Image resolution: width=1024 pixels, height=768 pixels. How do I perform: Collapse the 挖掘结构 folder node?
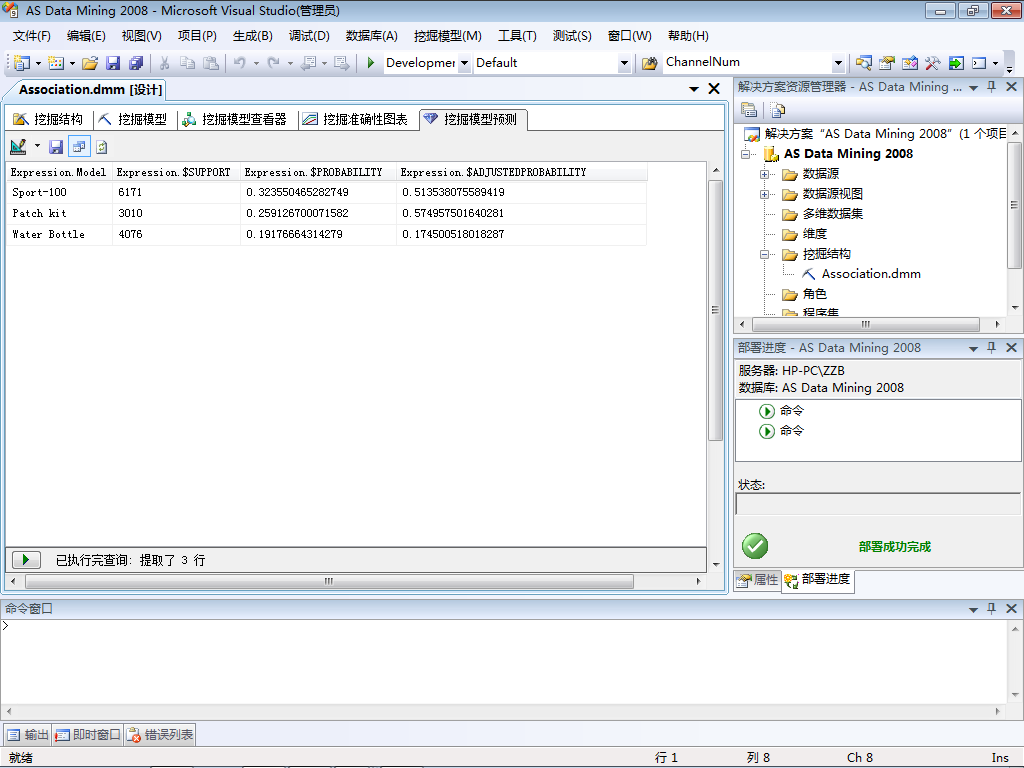pos(764,255)
